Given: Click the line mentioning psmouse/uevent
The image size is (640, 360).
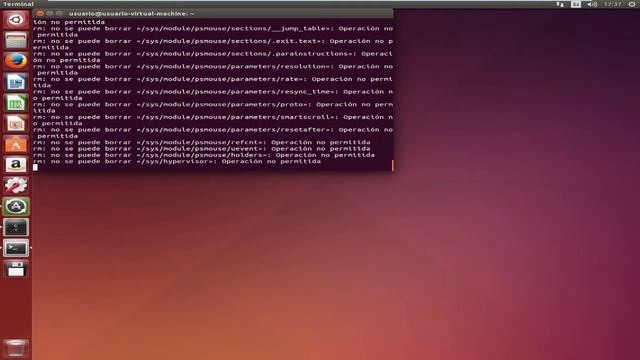Looking at the screenshot, I should pos(202,149).
